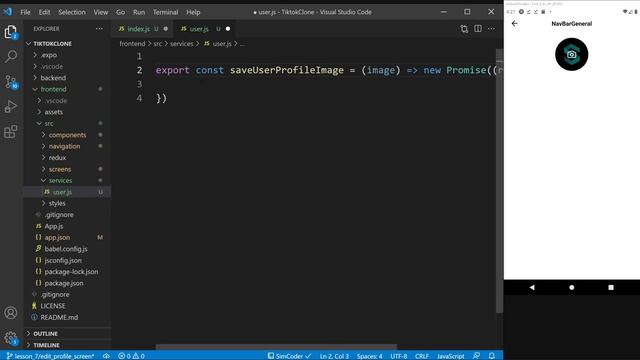Click the Explorer more actions ellipsis
The height and width of the screenshot is (360, 640).
pyautogui.click(x=99, y=29)
